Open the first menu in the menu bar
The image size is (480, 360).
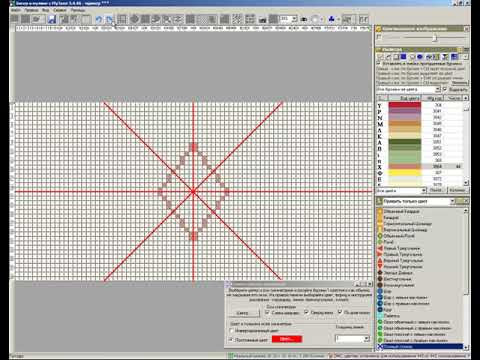tap(16, 10)
